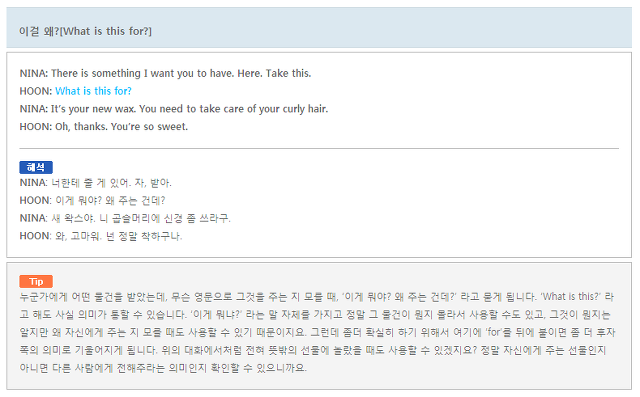Click the HOON speaker label before the blue text
The image size is (640, 397).
tap(36, 91)
